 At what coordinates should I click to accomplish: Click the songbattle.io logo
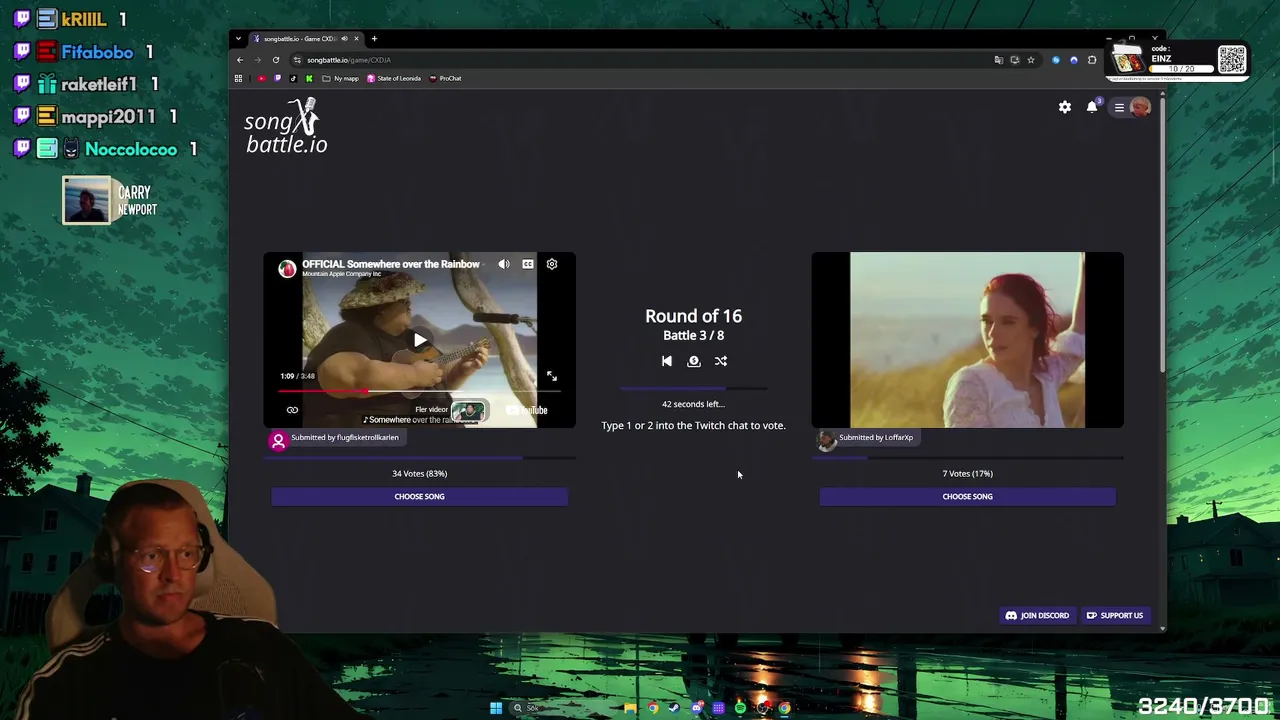coord(286,127)
